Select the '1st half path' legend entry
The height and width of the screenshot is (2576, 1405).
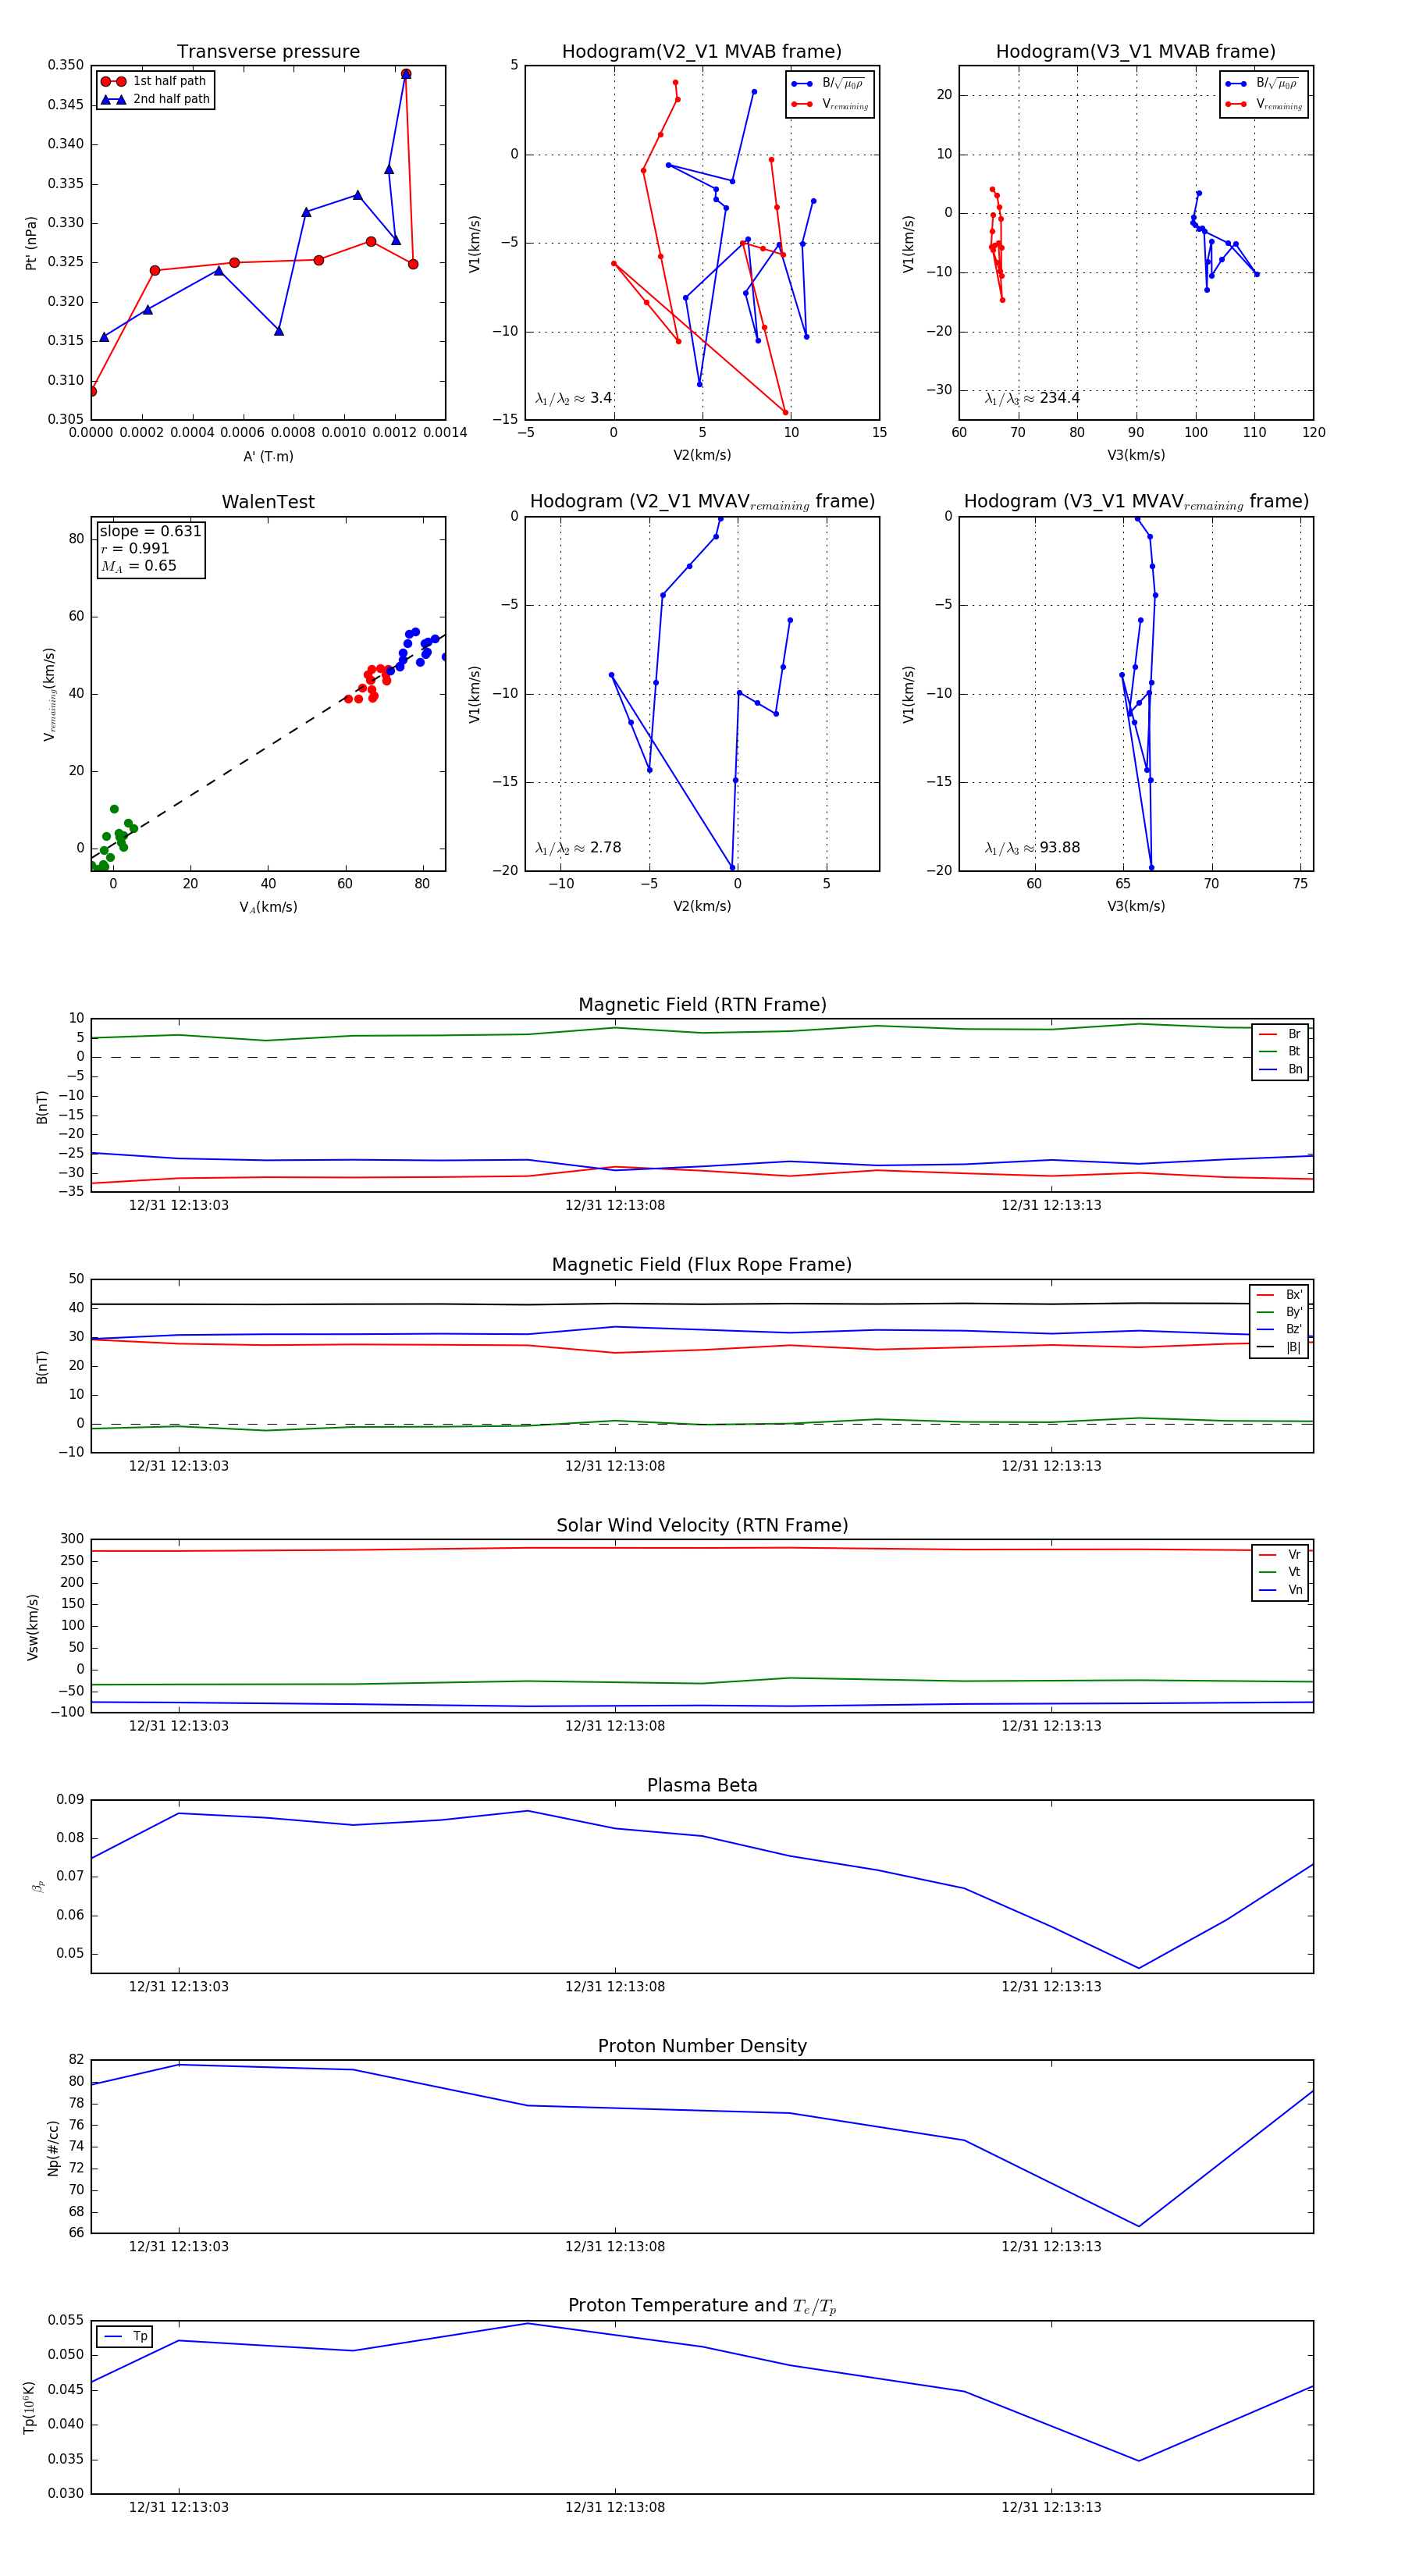154,81
